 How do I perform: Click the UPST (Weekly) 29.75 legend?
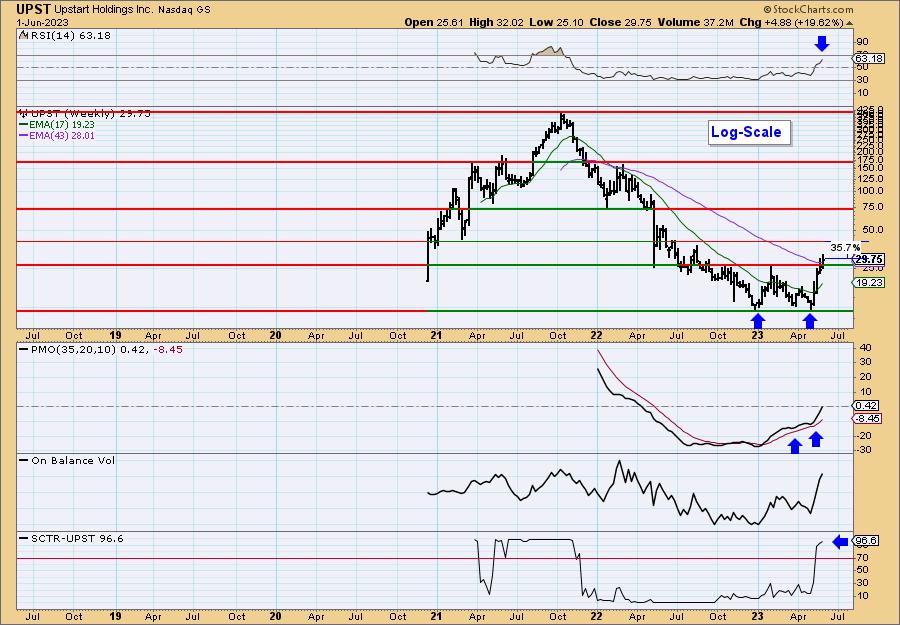tap(91, 114)
